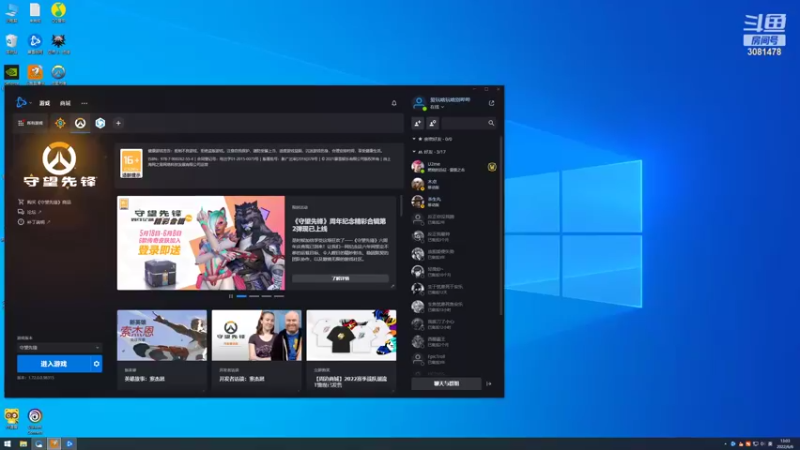The height and width of the screenshot is (450, 800).
Task: Open the 游戏 (Games) tab
Action: (x=45, y=103)
